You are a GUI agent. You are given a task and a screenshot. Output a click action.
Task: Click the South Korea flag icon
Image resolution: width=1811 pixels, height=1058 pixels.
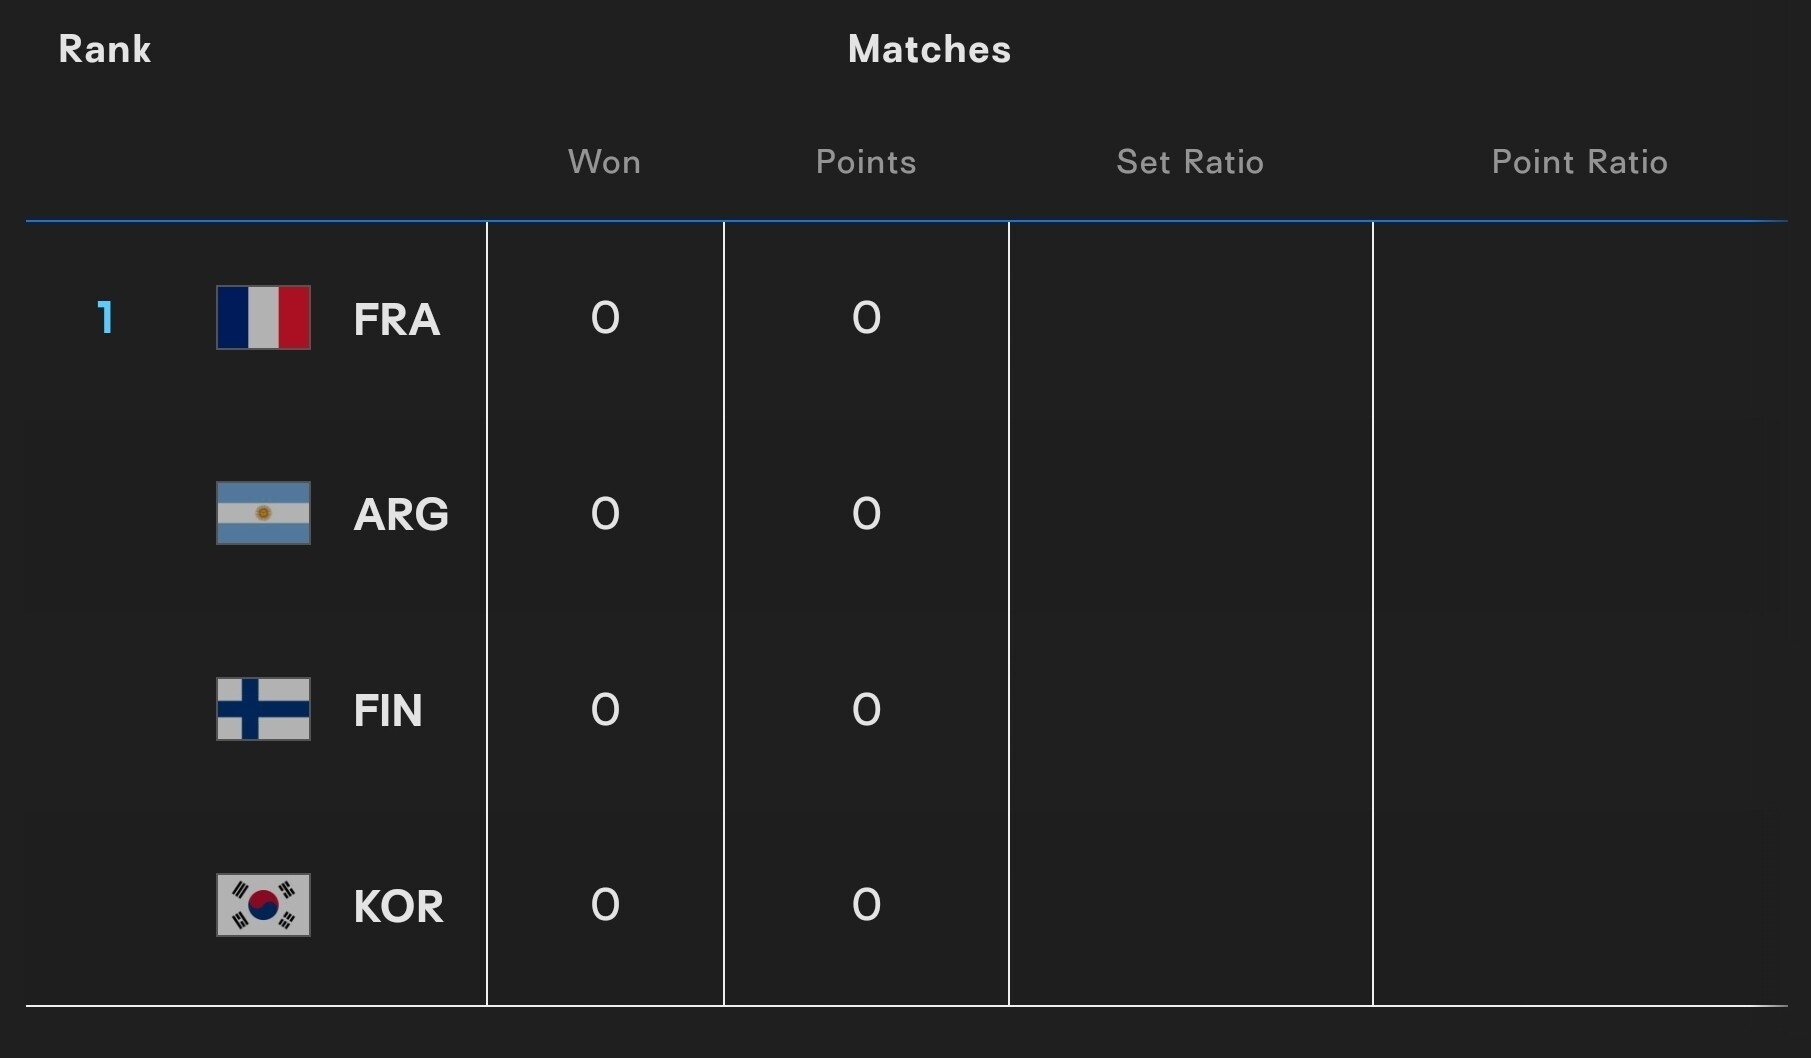point(263,905)
